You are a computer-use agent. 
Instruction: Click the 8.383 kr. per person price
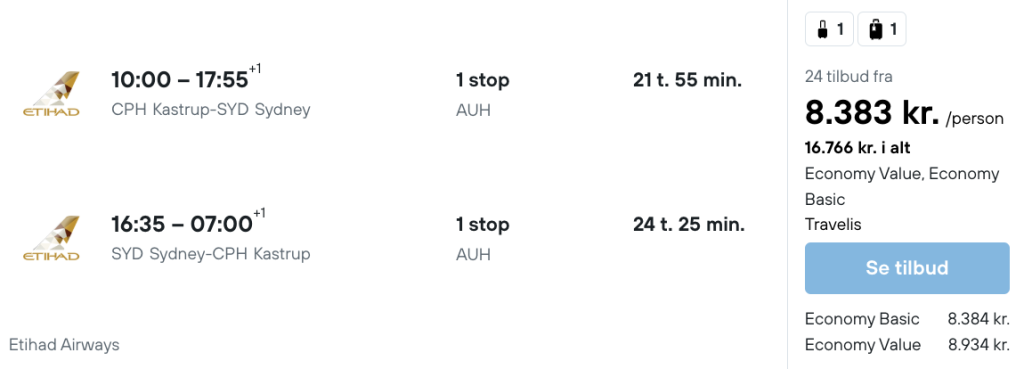(904, 114)
